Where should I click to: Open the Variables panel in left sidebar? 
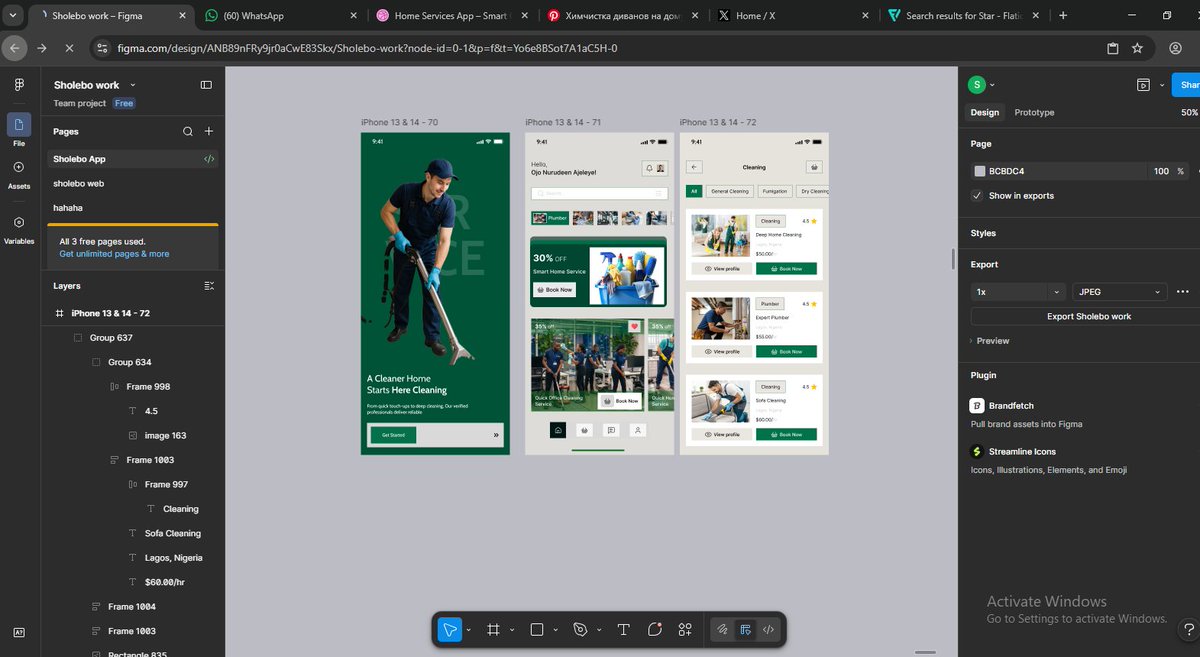pyautogui.click(x=18, y=226)
